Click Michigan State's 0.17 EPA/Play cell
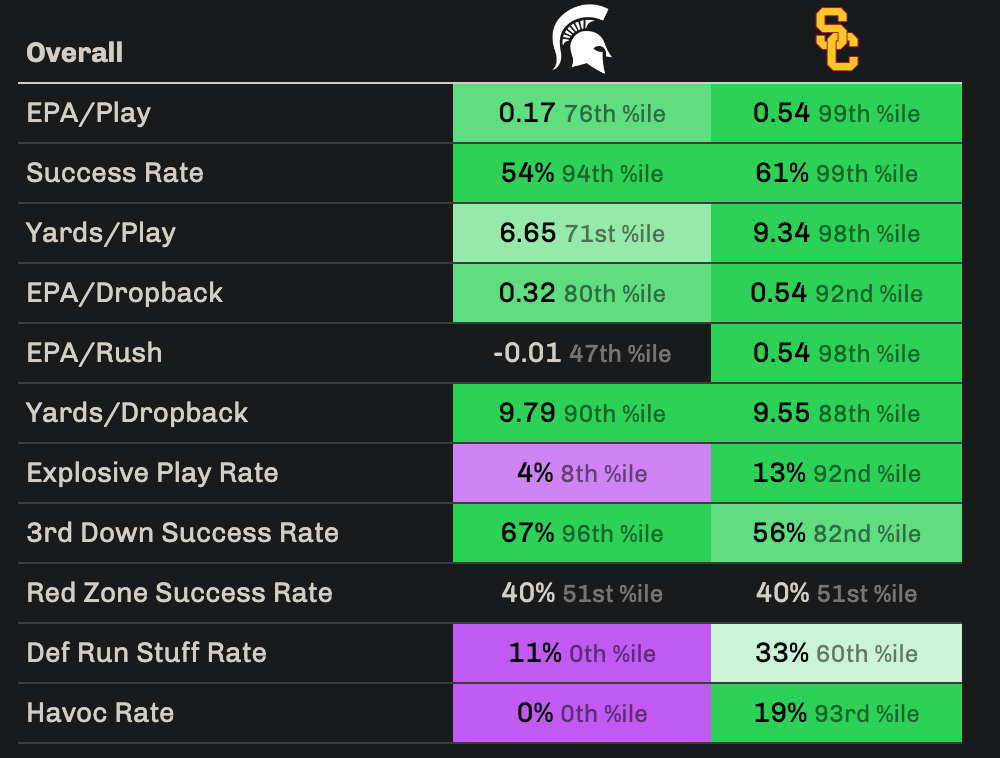 [x=582, y=113]
